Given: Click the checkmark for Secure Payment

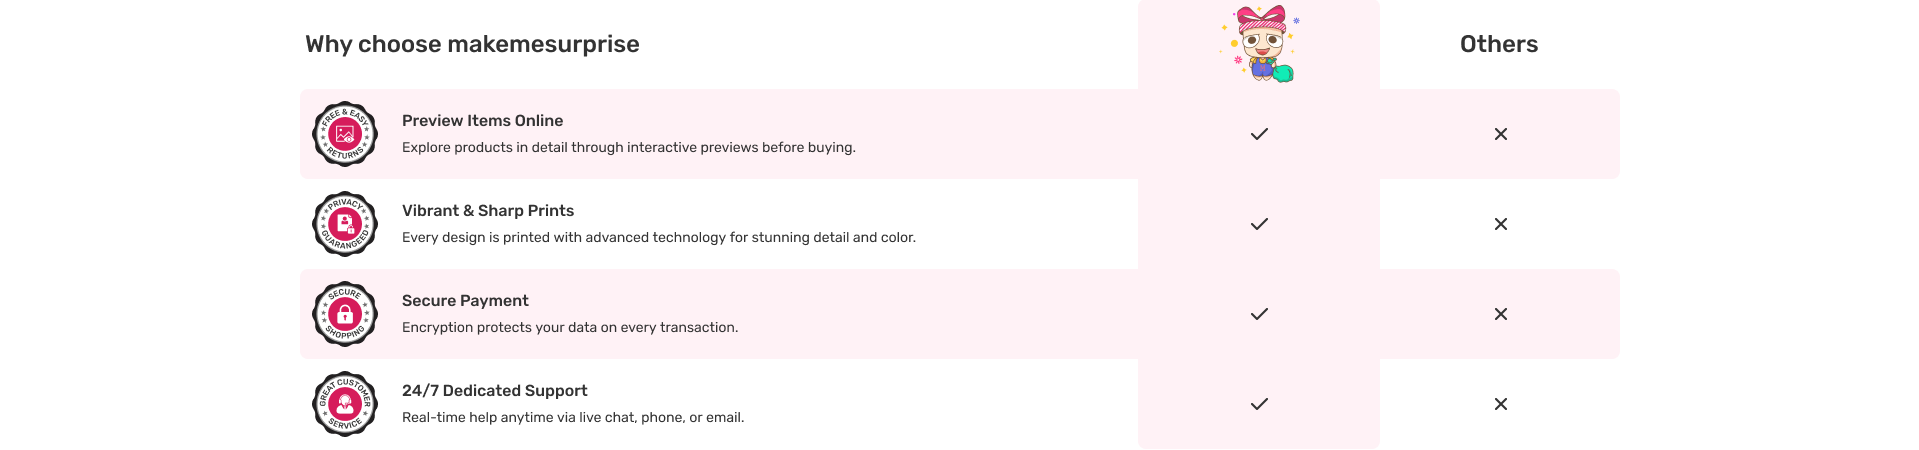Looking at the screenshot, I should (x=1259, y=314).
